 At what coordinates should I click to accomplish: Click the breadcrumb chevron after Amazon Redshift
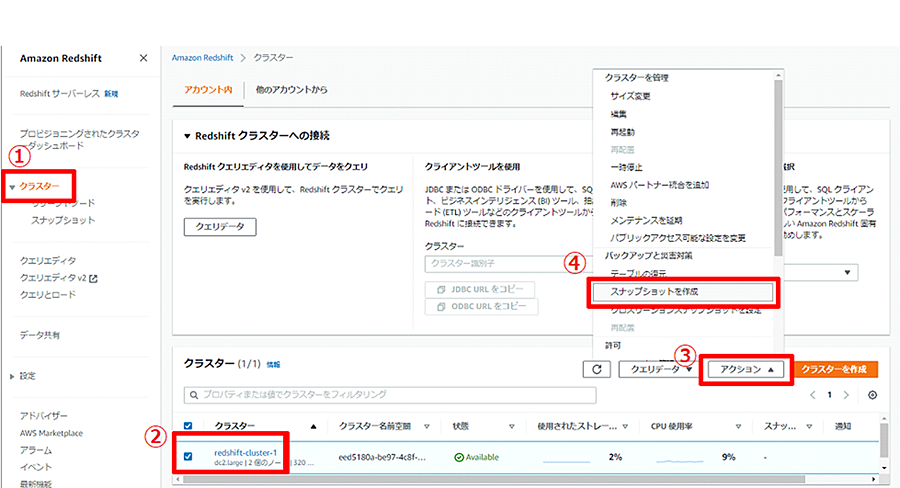tap(243, 58)
